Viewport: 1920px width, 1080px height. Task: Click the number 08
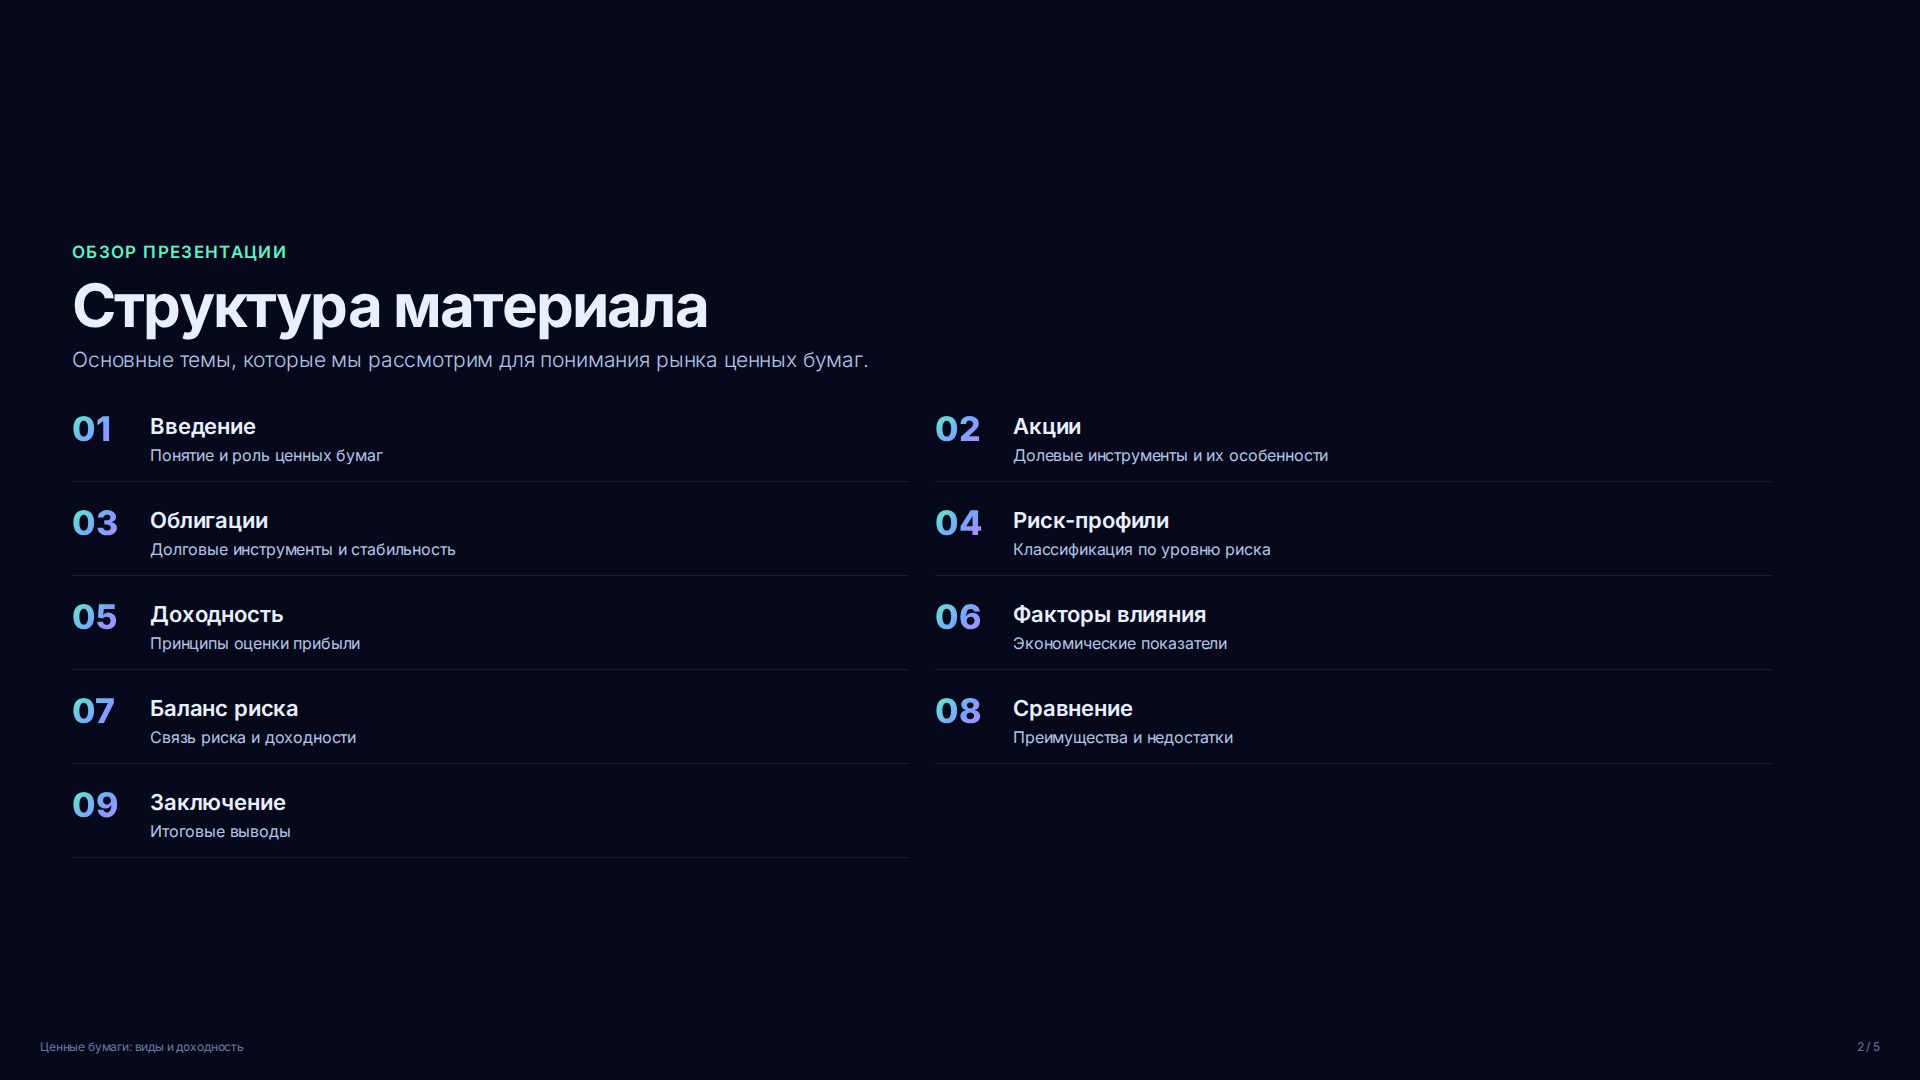958,711
